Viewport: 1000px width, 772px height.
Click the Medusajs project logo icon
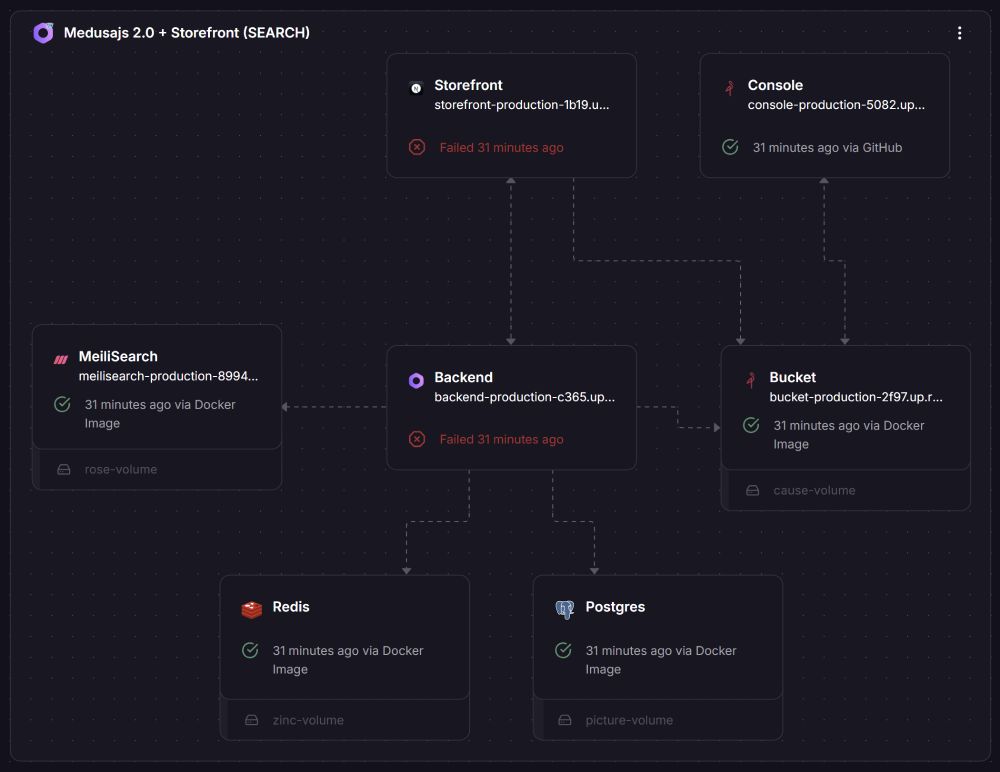(43, 33)
